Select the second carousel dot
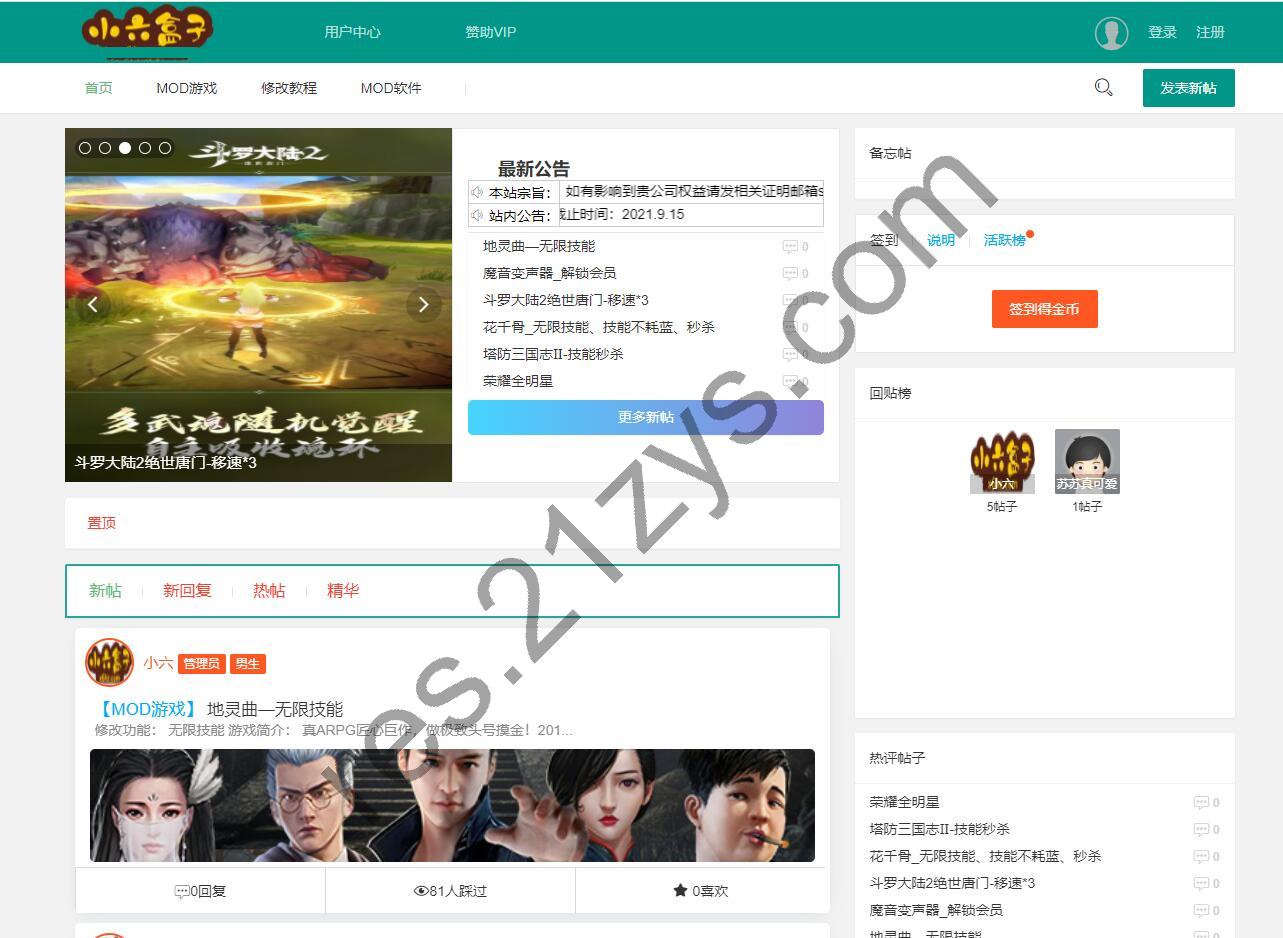This screenshot has height=938, width=1283. [x=105, y=148]
